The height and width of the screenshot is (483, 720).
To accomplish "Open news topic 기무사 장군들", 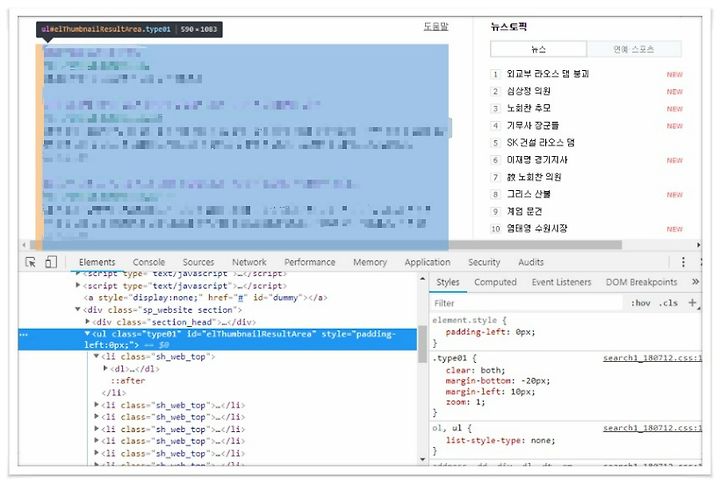I will (533, 125).
